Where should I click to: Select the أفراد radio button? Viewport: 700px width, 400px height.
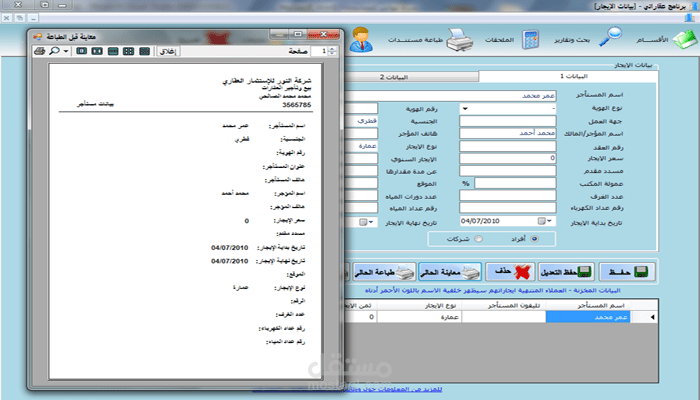534,239
